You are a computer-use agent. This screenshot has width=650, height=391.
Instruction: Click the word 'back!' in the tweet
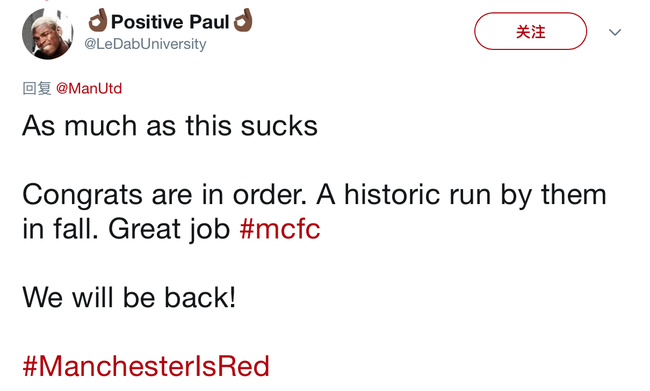click(x=200, y=297)
